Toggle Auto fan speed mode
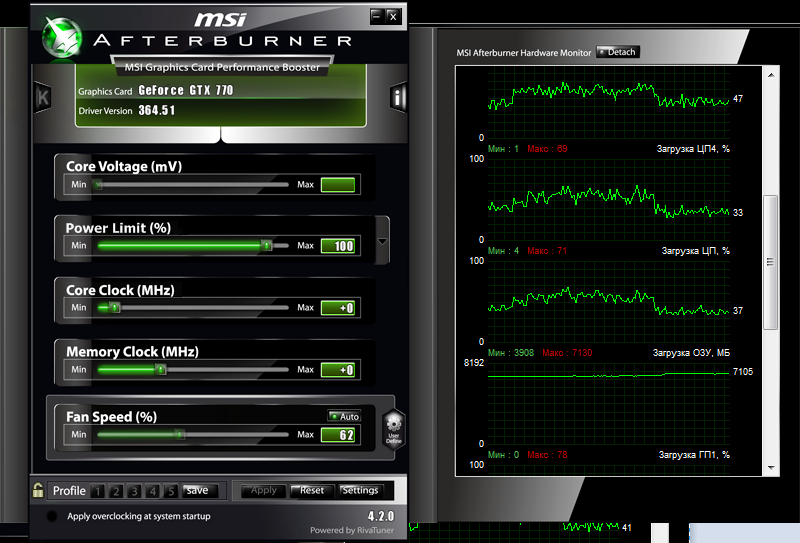This screenshot has width=800, height=543. pos(344,416)
